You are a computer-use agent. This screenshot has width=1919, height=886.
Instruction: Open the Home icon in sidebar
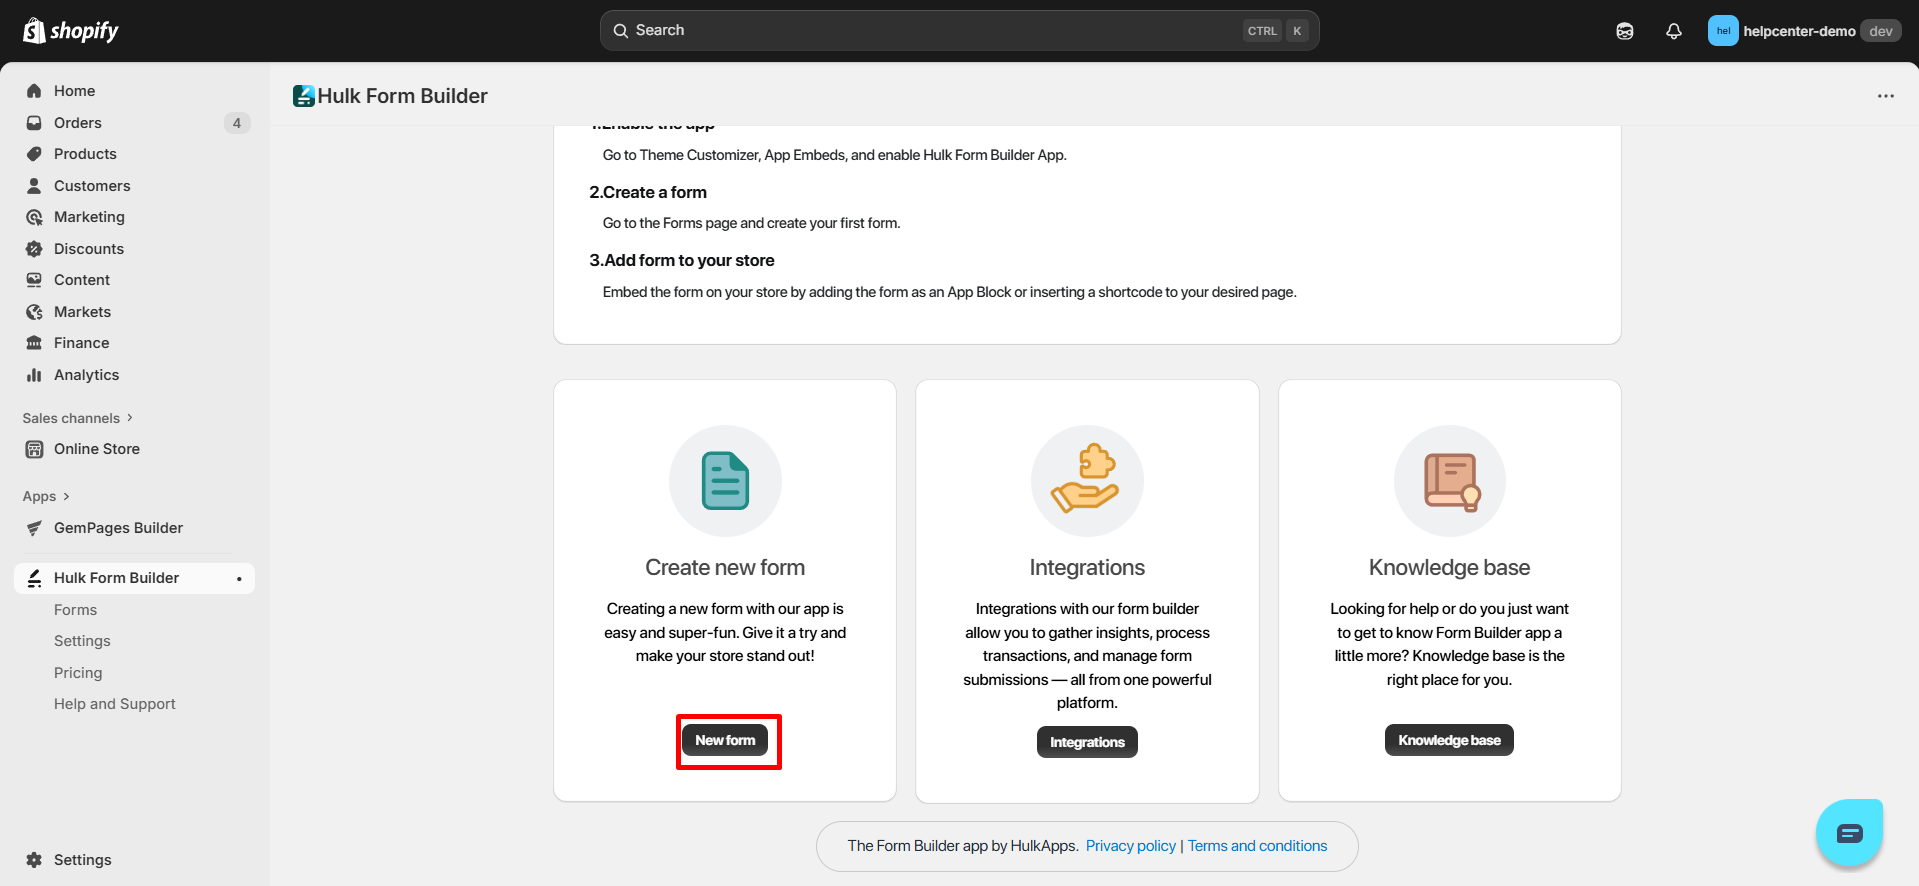point(34,91)
